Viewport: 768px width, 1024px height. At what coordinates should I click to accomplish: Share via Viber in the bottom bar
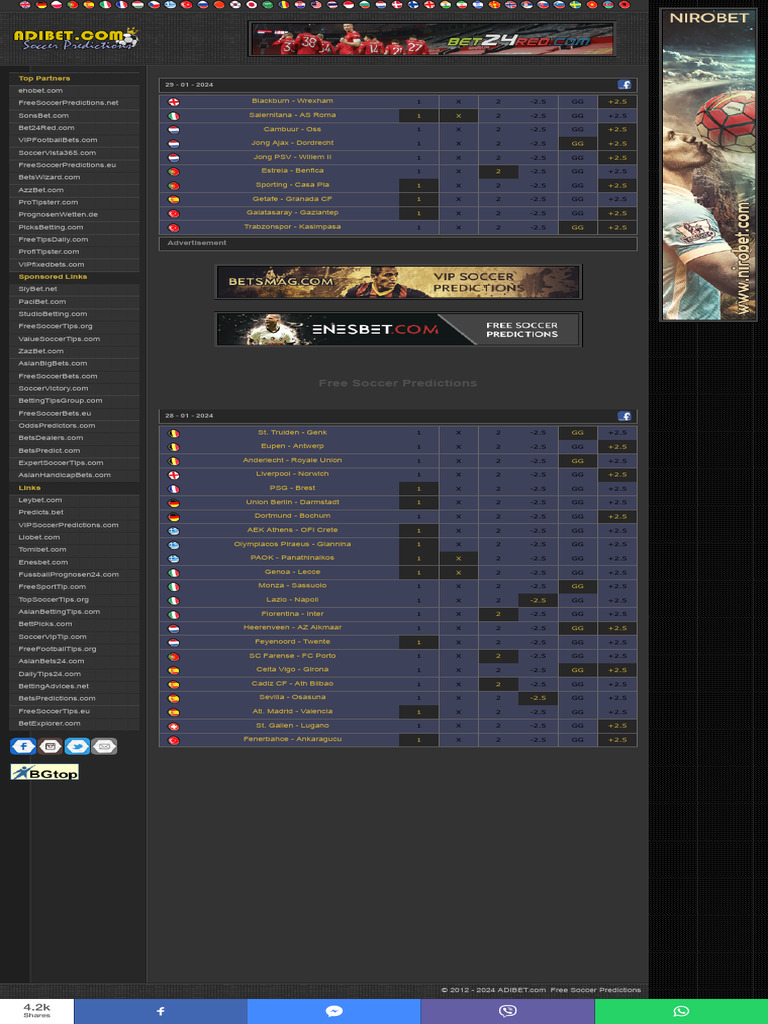tap(507, 1011)
